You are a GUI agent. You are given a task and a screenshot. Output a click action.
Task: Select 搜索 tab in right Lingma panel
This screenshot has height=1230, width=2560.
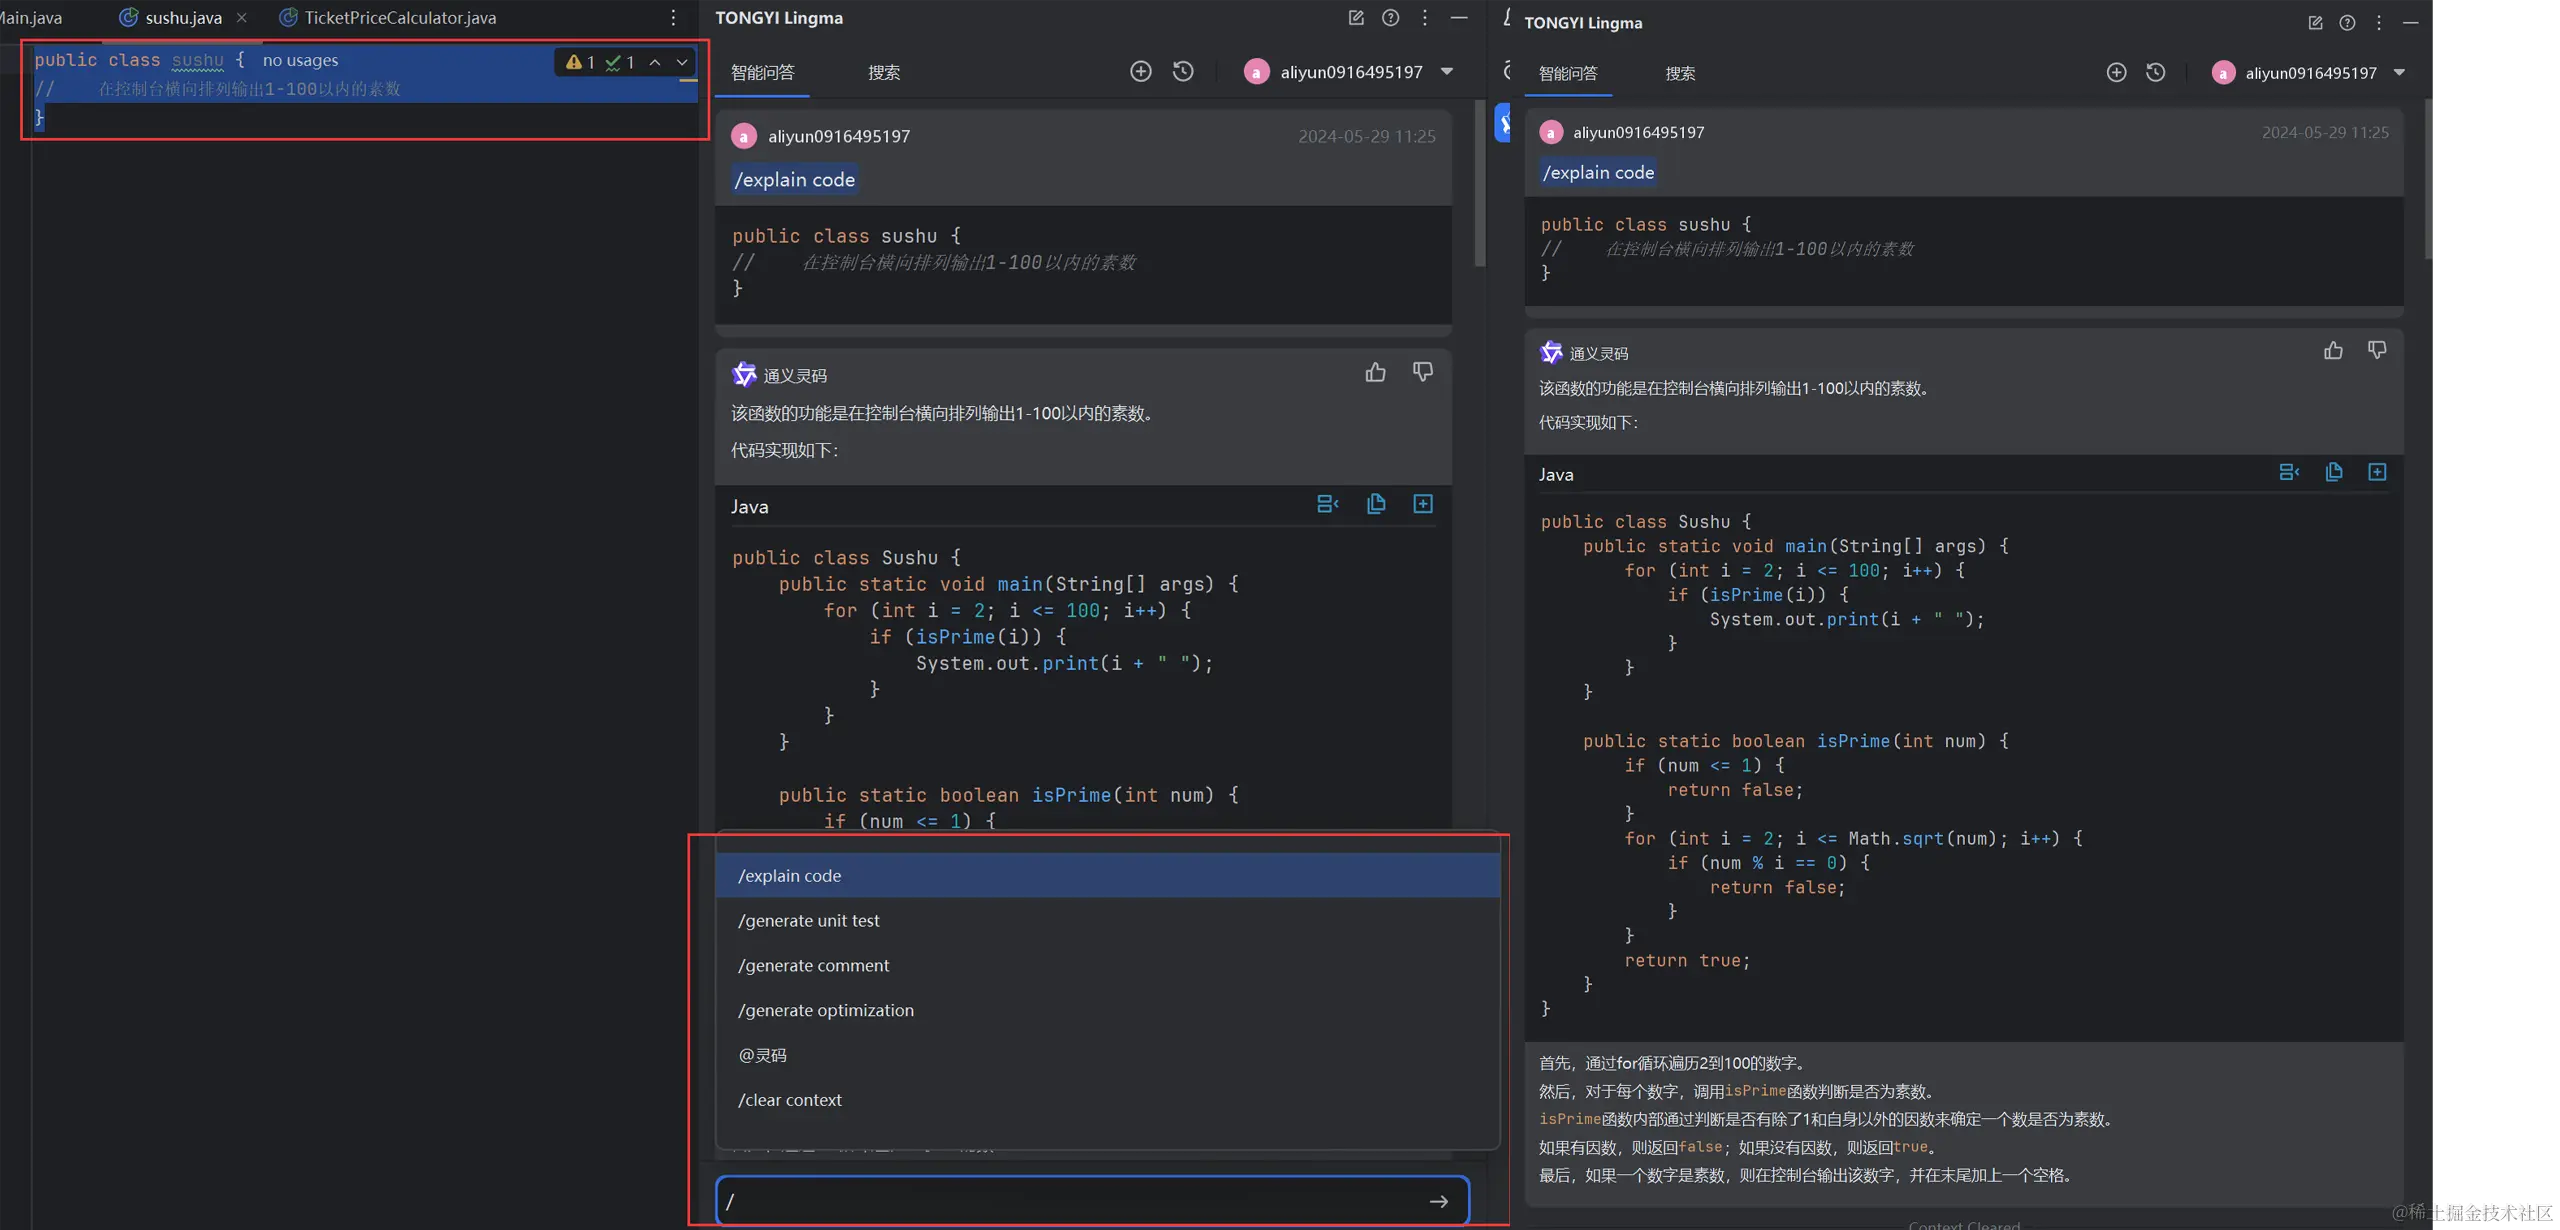(x=1680, y=73)
